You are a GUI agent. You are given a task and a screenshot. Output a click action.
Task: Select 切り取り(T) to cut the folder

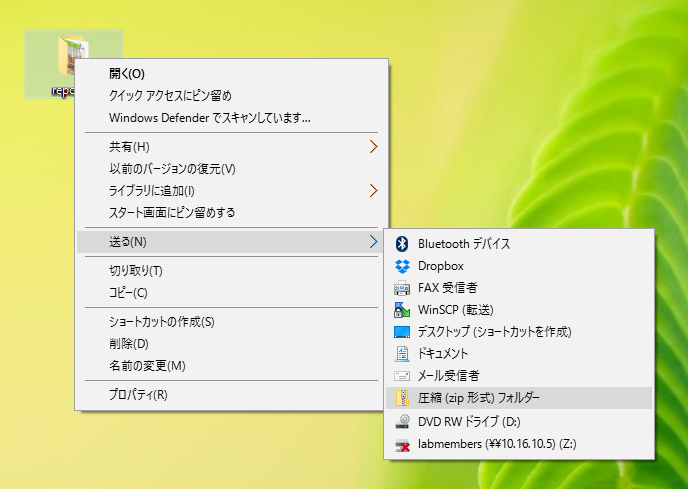(135, 270)
